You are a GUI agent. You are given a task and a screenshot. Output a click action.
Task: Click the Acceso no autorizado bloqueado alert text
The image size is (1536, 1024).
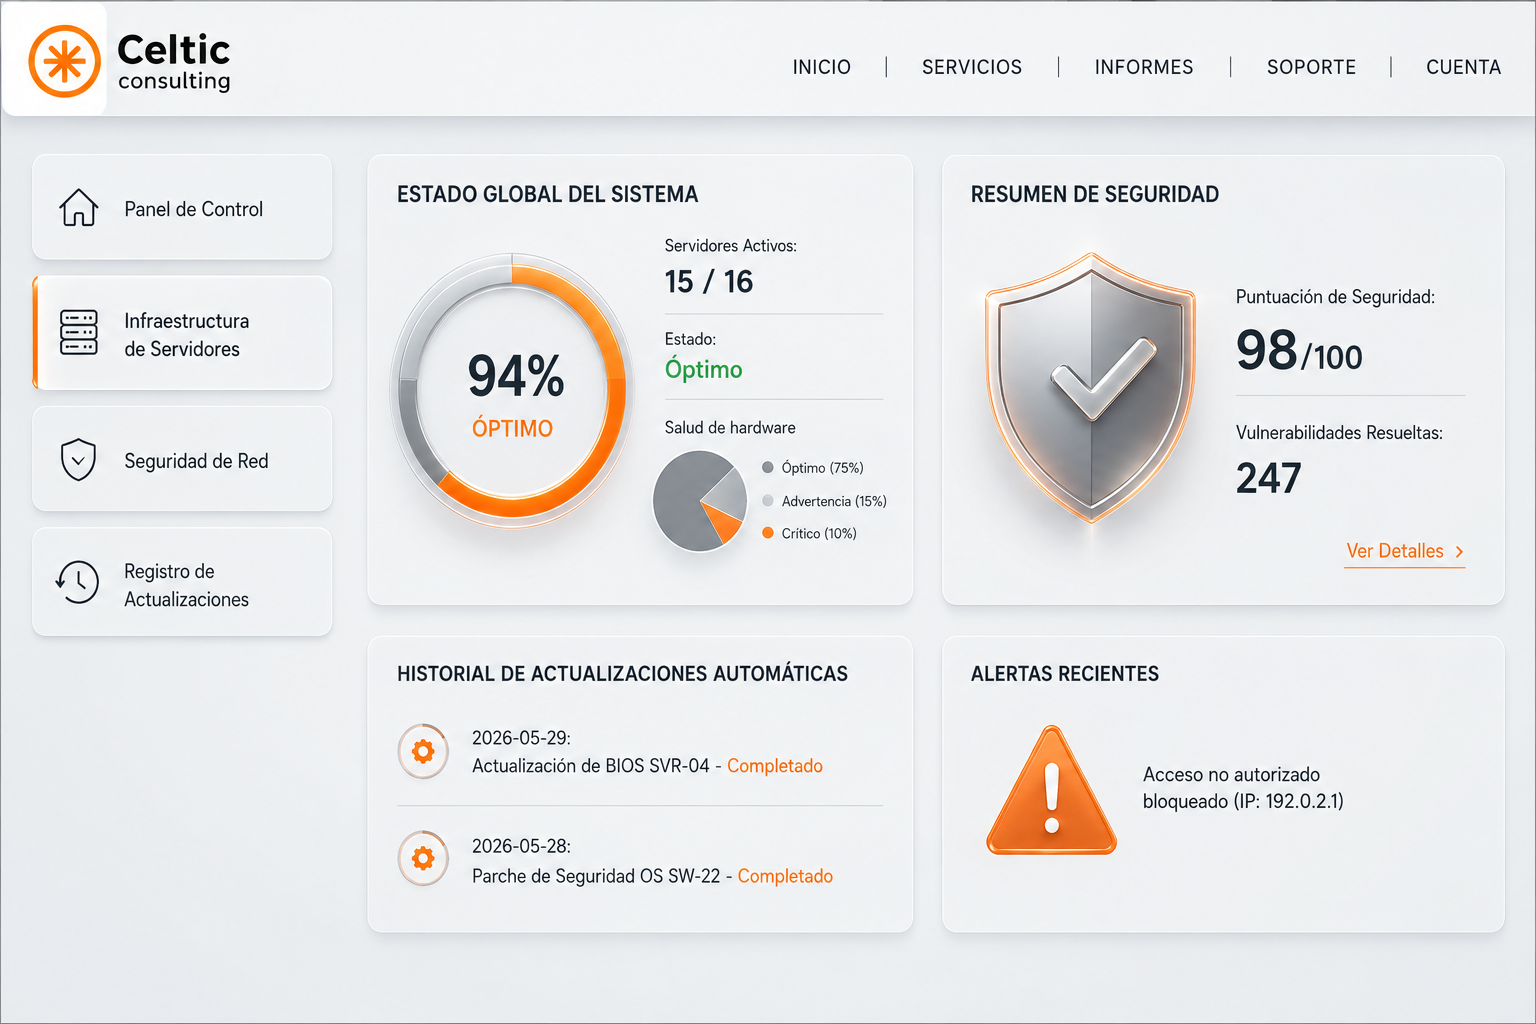1243,788
